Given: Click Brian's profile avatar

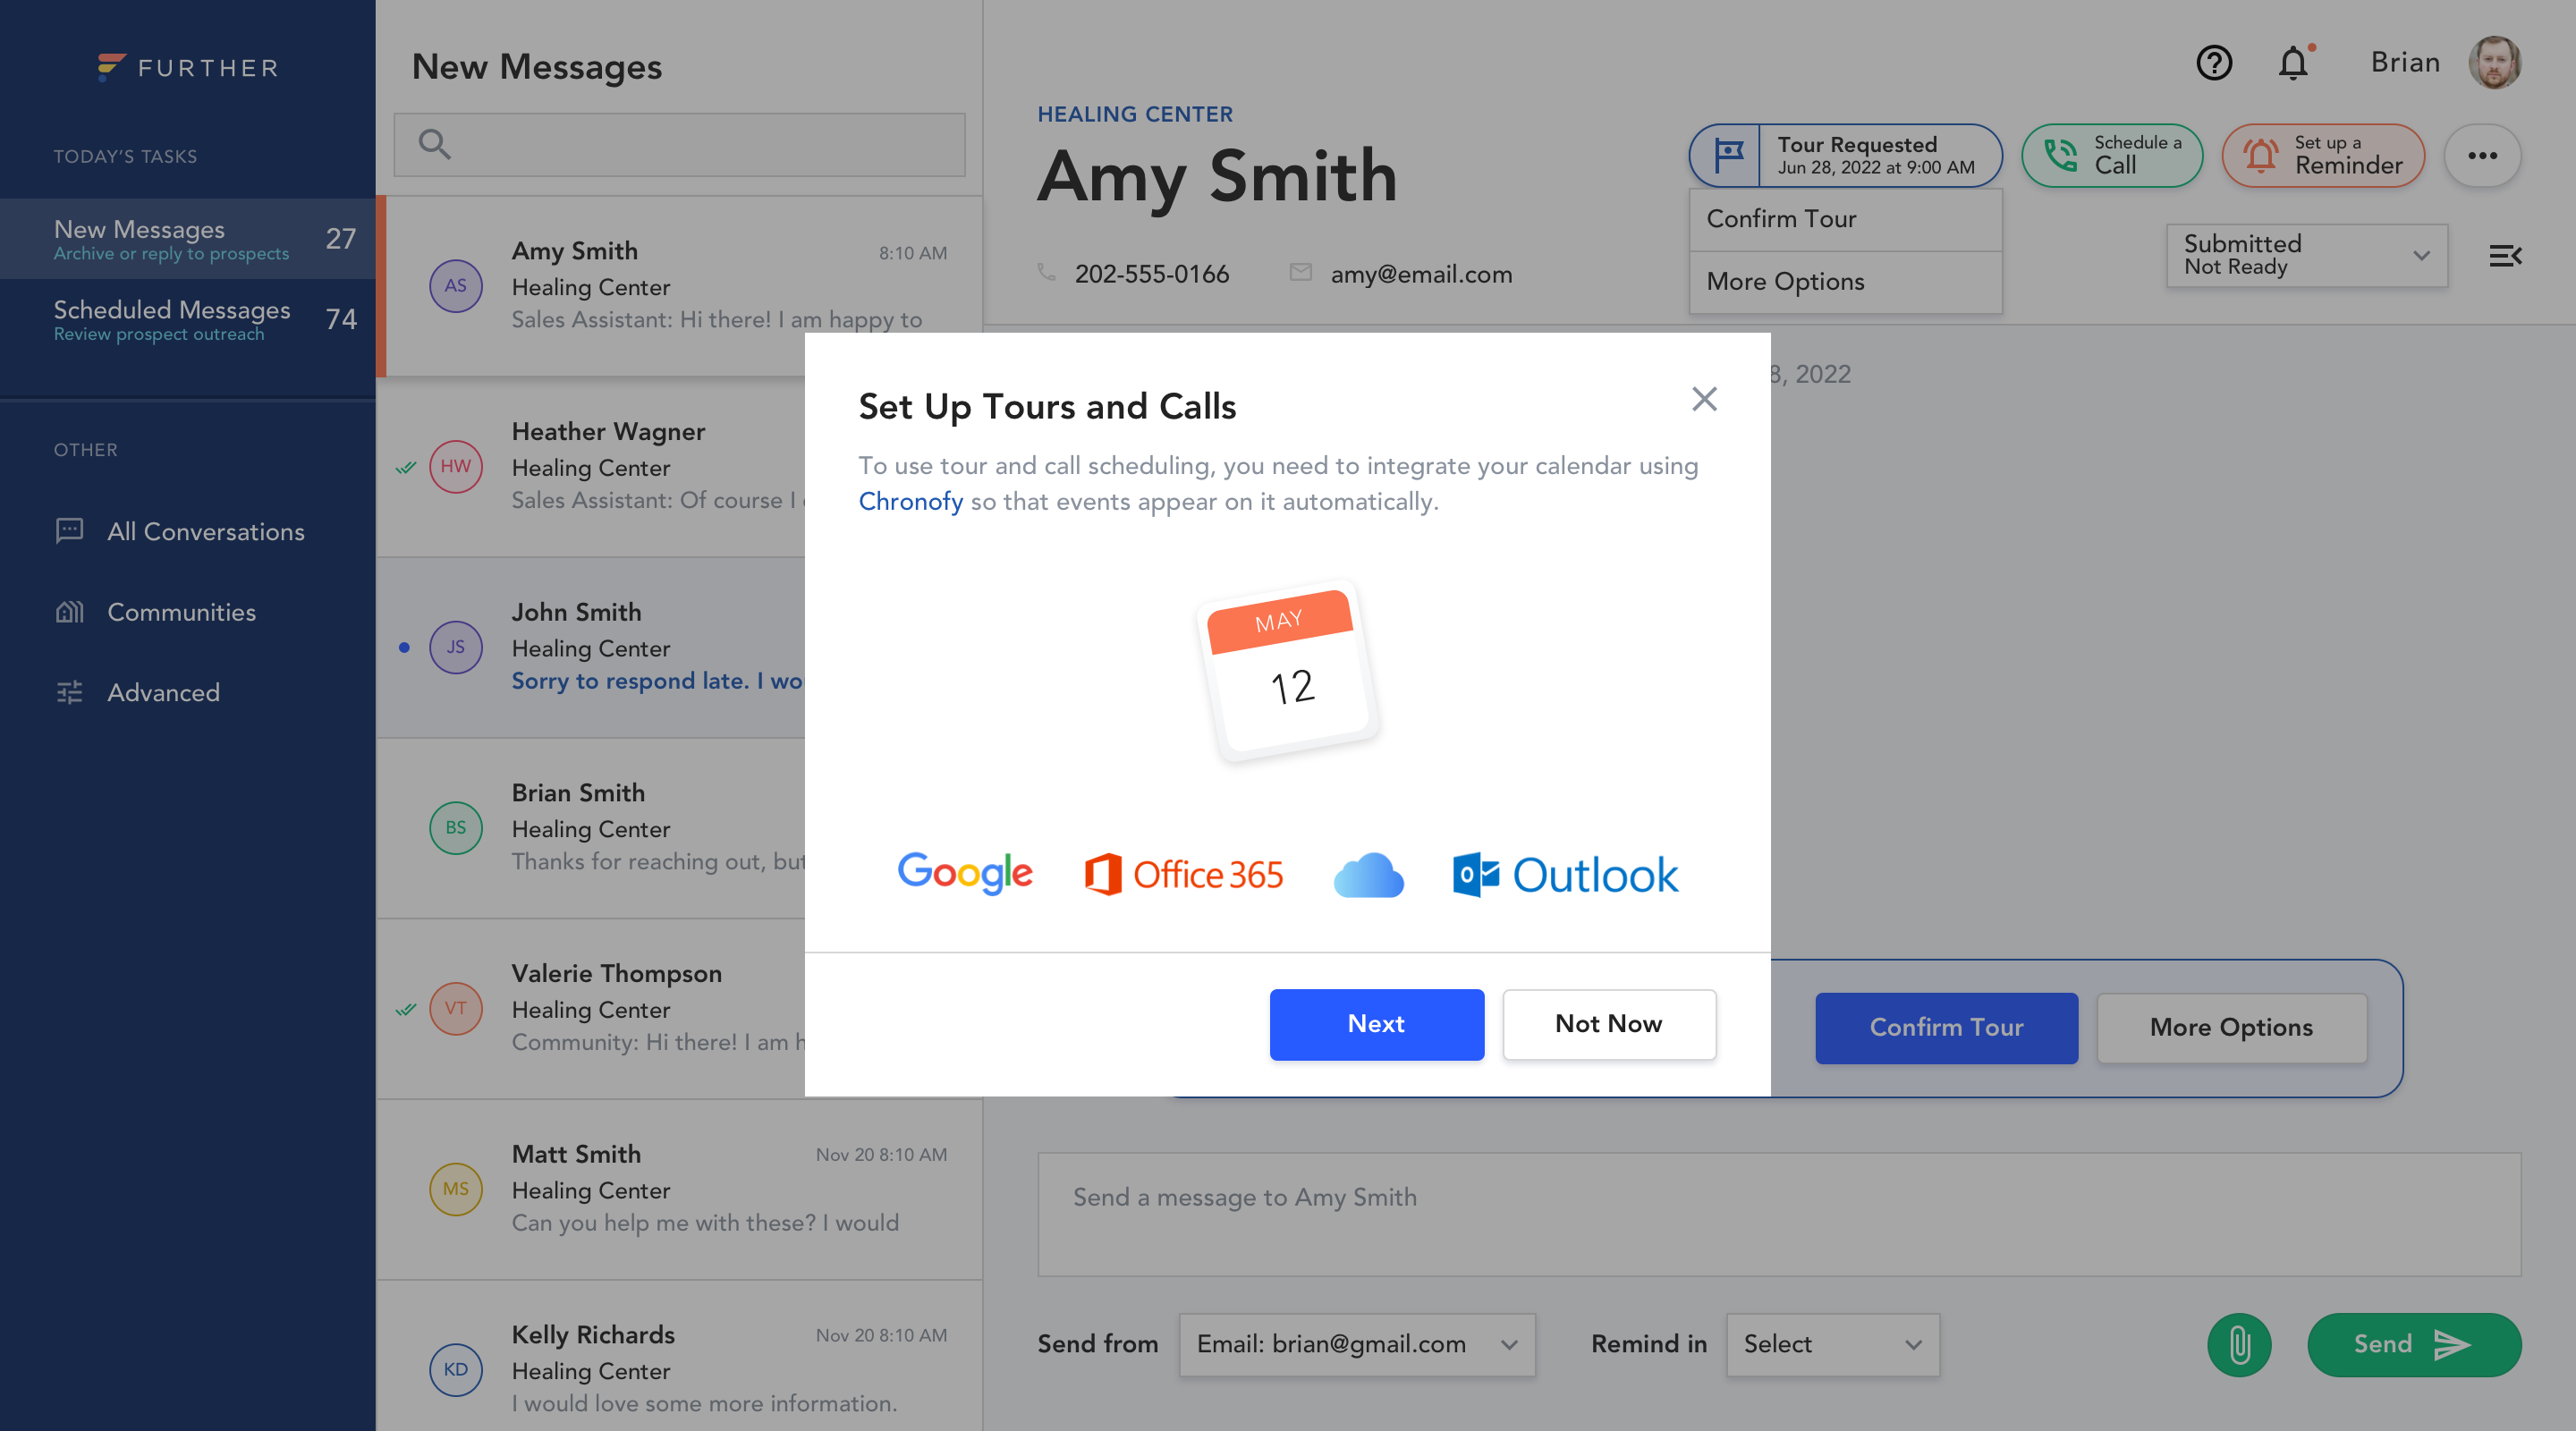Looking at the screenshot, I should (2494, 63).
